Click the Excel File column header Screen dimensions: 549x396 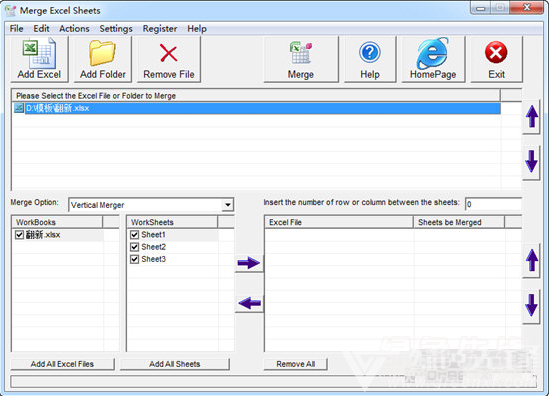[339, 222]
